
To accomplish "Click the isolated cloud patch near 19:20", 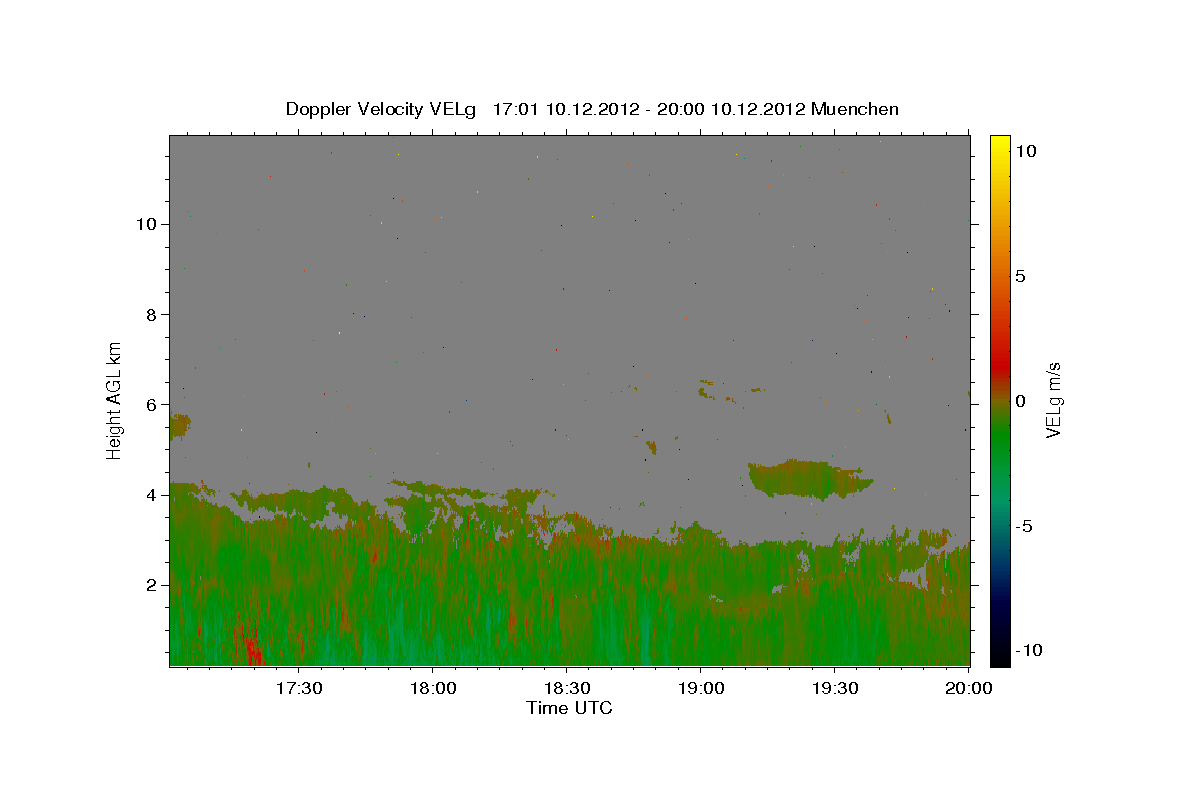I will [x=808, y=479].
